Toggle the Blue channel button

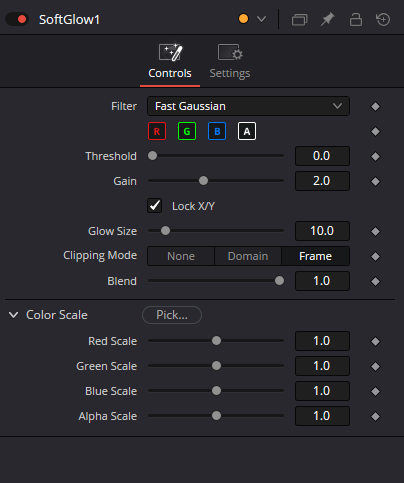[x=217, y=131]
